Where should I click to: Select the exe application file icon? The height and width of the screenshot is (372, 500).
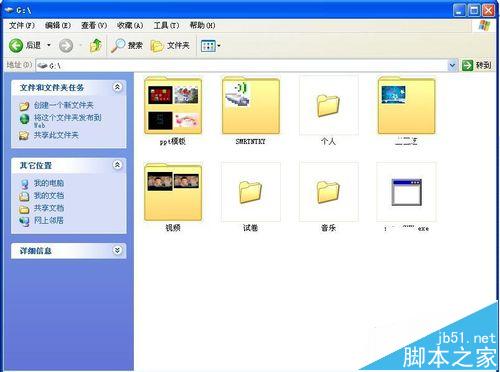406,192
